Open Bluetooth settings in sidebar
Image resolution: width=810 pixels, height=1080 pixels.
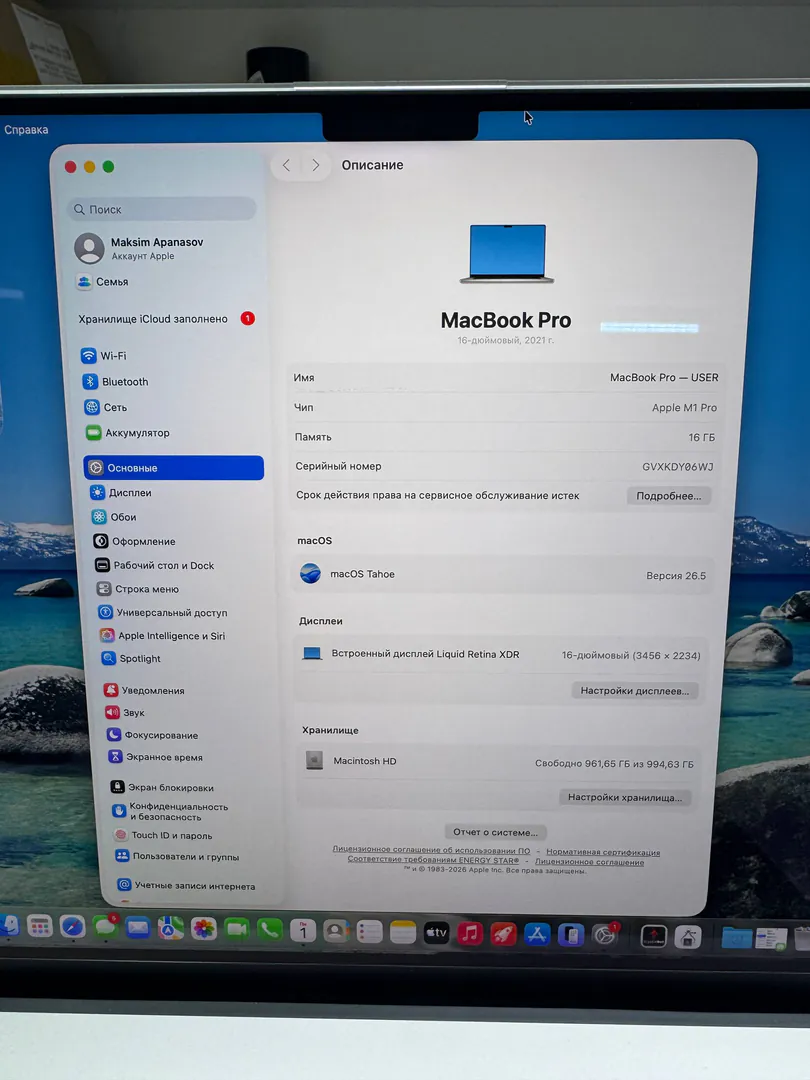click(x=116, y=382)
